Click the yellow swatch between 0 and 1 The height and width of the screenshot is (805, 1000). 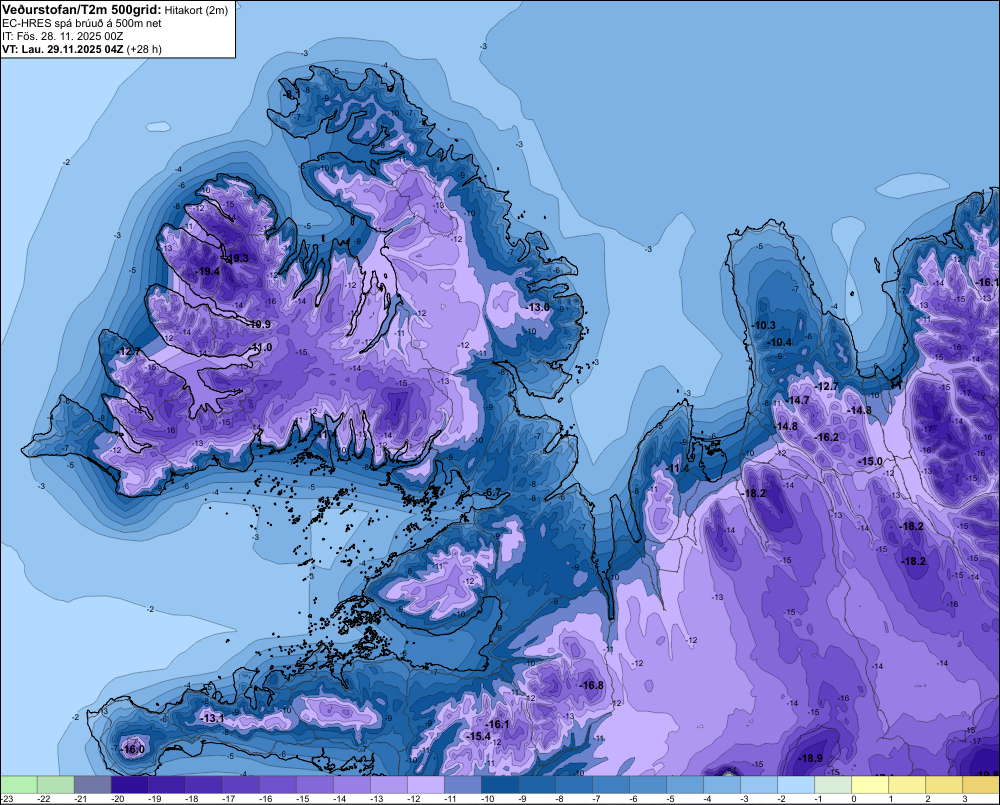(870, 785)
